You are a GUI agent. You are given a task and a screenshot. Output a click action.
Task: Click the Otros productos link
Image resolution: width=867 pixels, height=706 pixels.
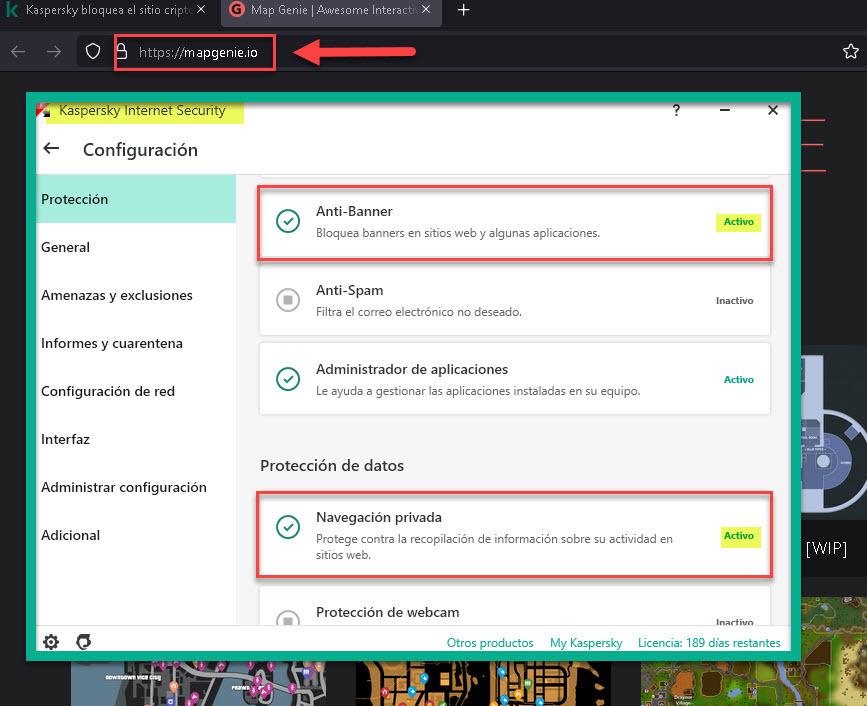point(490,643)
